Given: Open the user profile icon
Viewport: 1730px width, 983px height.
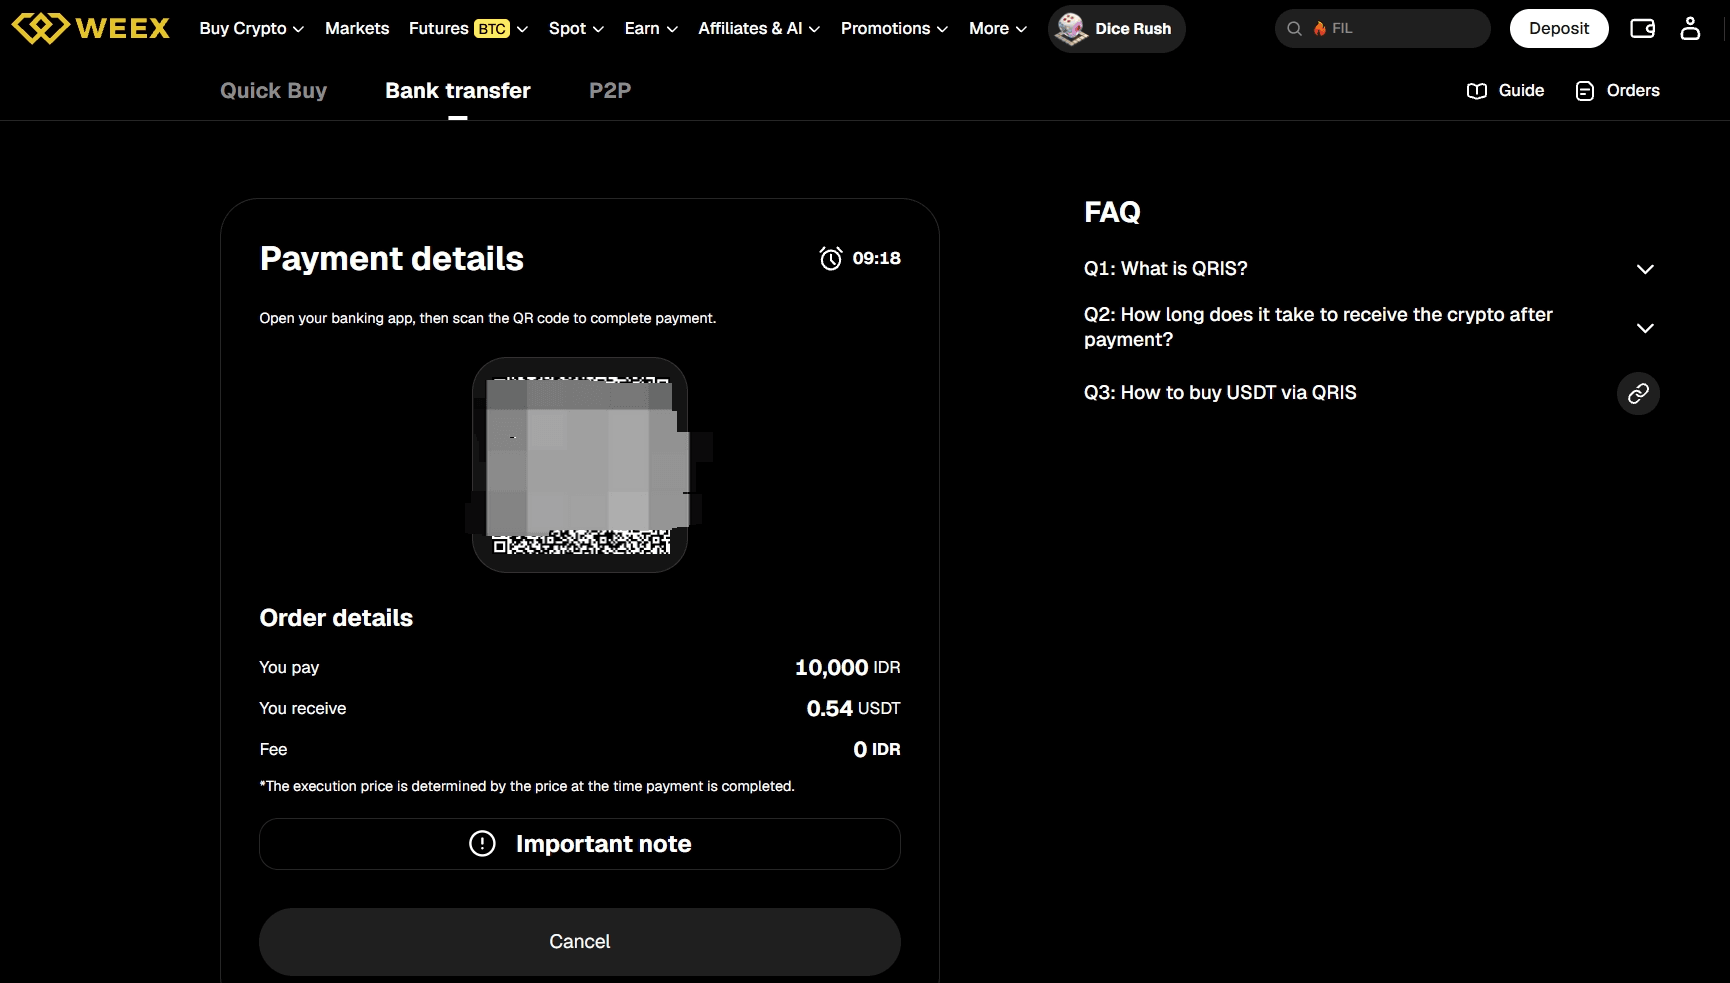Looking at the screenshot, I should pyautogui.click(x=1690, y=28).
